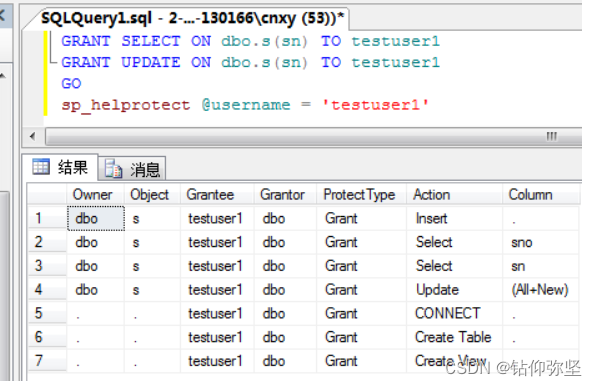This screenshot has width=597, height=386.
Task: Click the 'Select' action cell in row 3
Action: 455,266
